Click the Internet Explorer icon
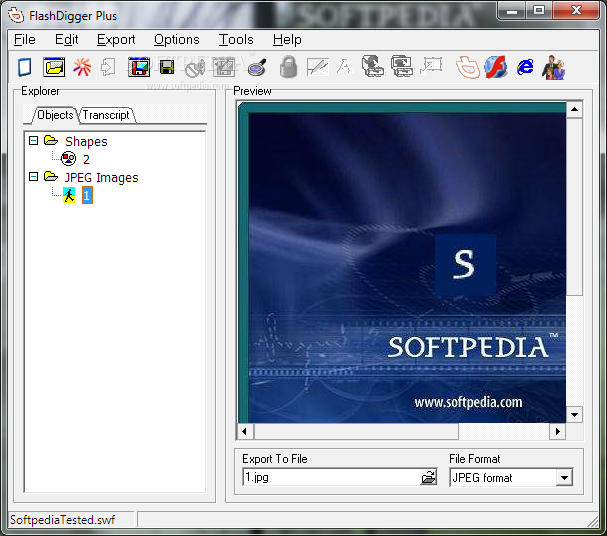The height and width of the screenshot is (536, 607). [x=525, y=67]
